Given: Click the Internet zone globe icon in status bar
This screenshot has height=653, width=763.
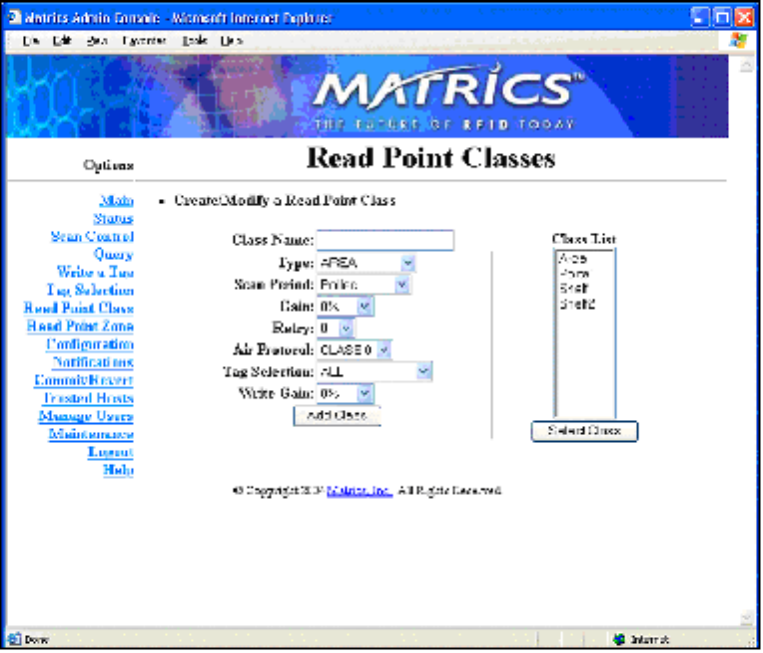Looking at the screenshot, I should click(619, 640).
